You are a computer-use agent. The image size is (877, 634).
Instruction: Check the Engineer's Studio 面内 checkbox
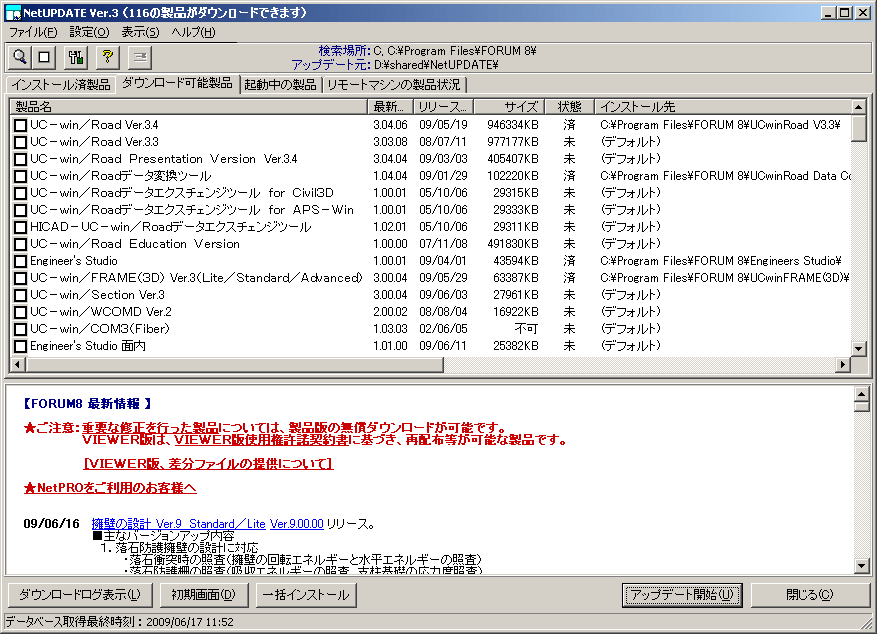tap(21, 346)
